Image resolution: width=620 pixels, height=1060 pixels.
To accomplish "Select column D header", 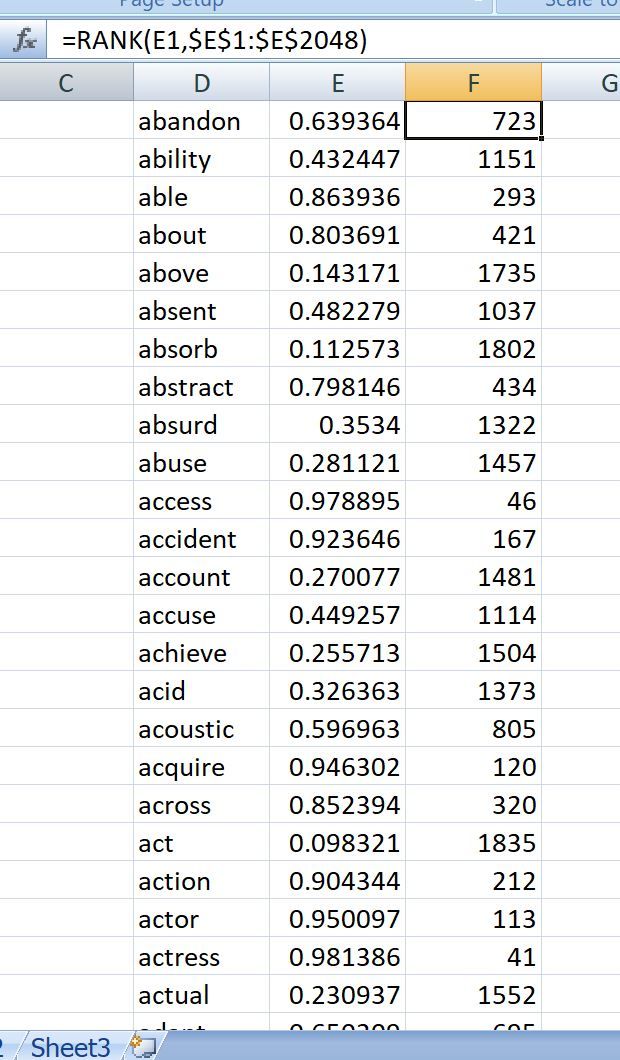I will click(x=201, y=83).
